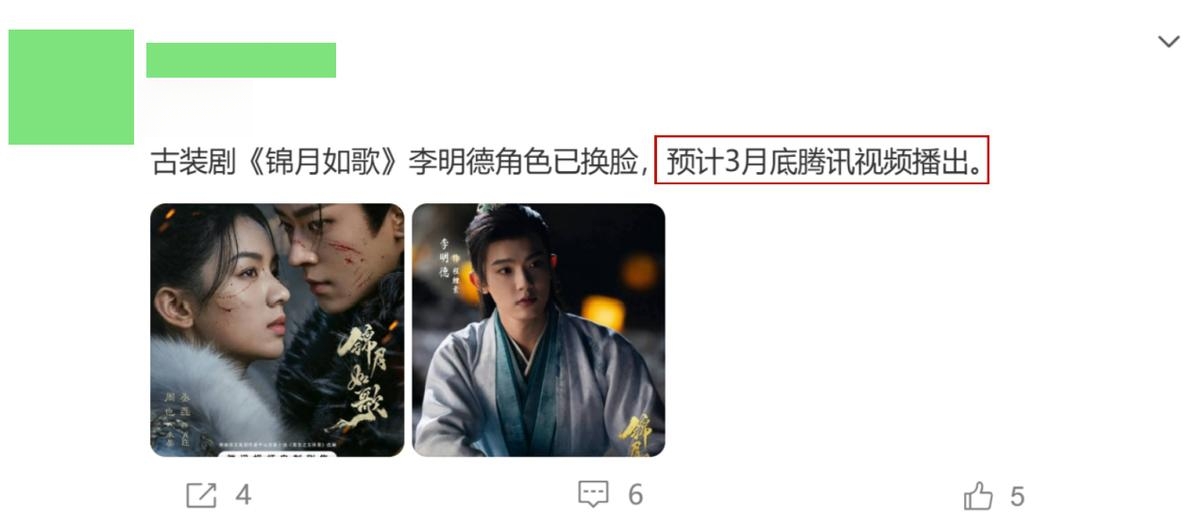1200x532 pixels.
Task: Click the white banner under first poster
Action: (x=278, y=453)
